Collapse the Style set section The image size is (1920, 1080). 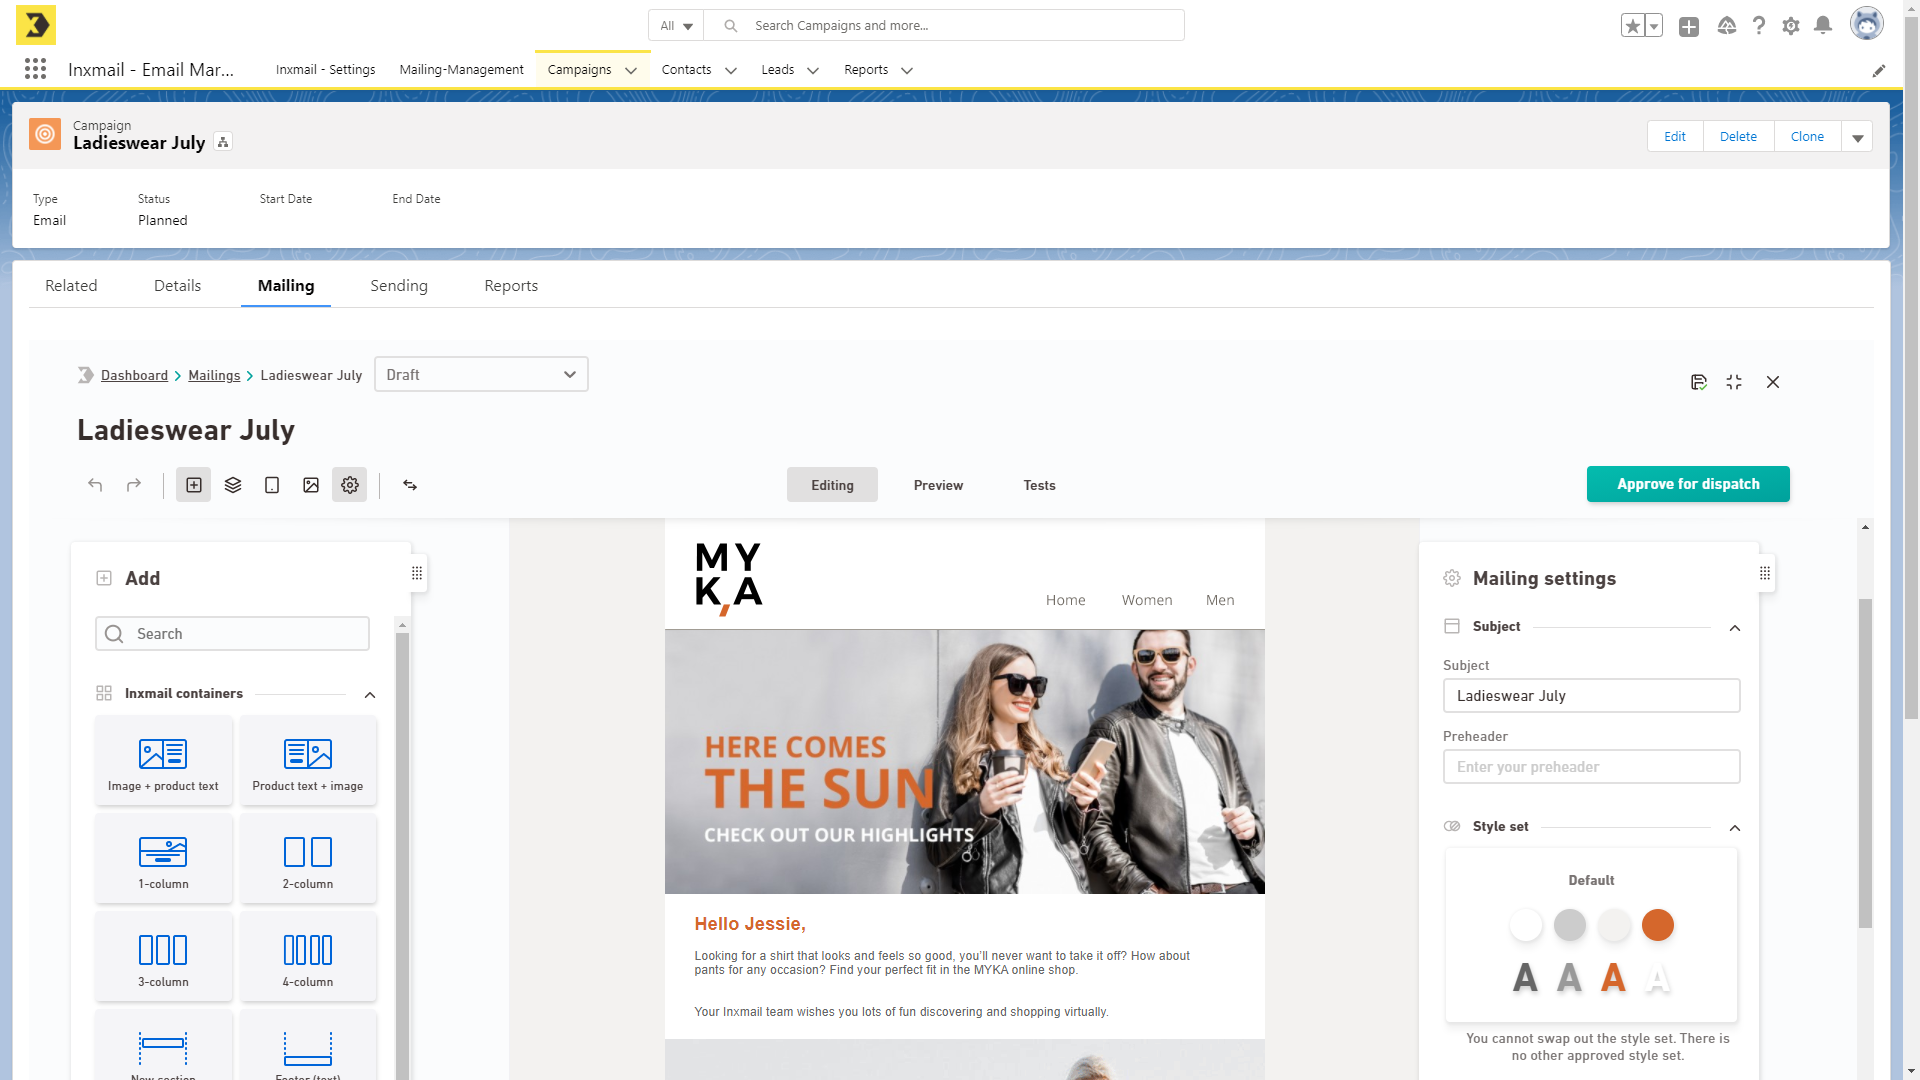1735,828
